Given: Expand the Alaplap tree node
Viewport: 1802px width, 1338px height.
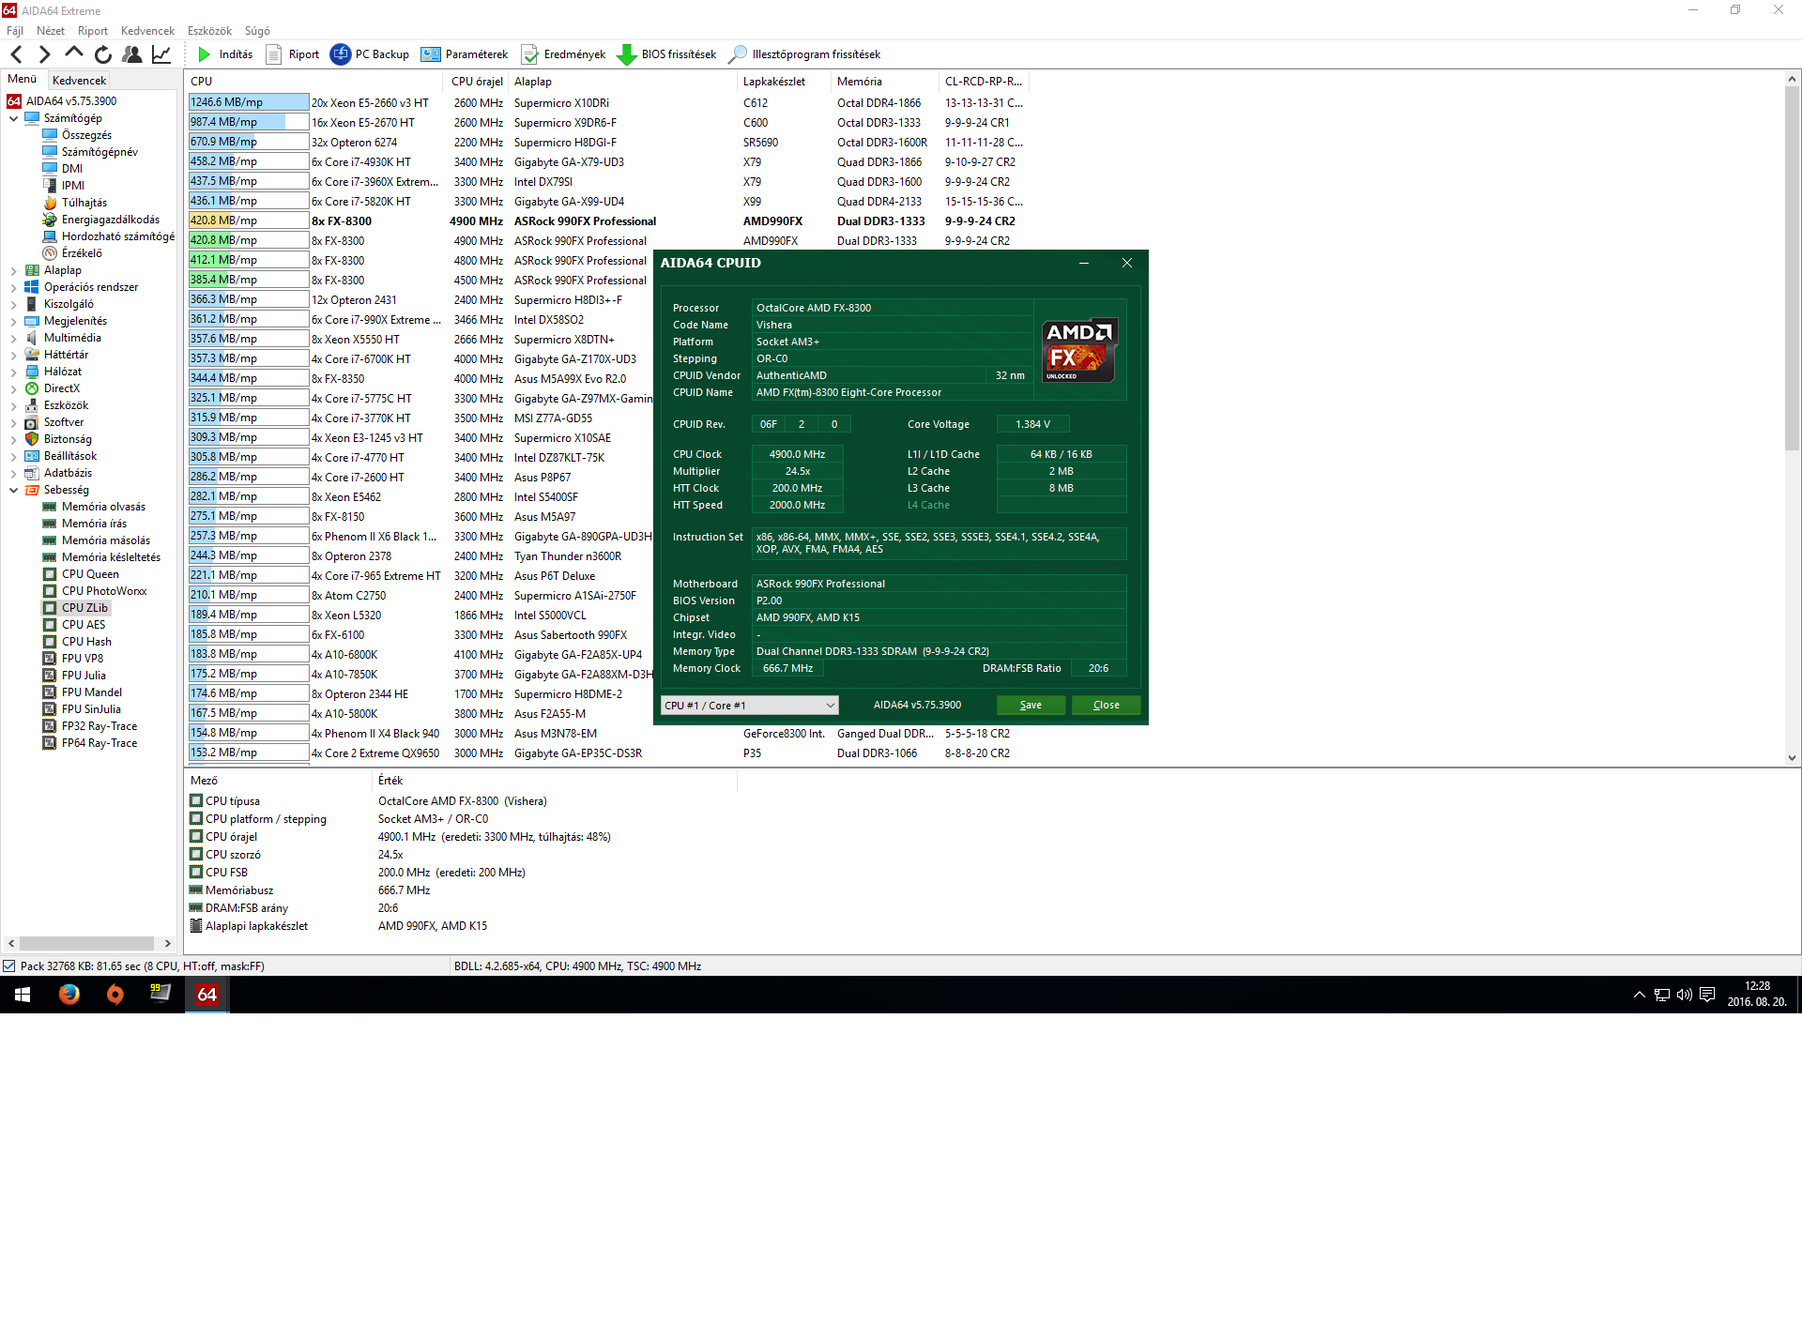Looking at the screenshot, I should coord(13,270).
